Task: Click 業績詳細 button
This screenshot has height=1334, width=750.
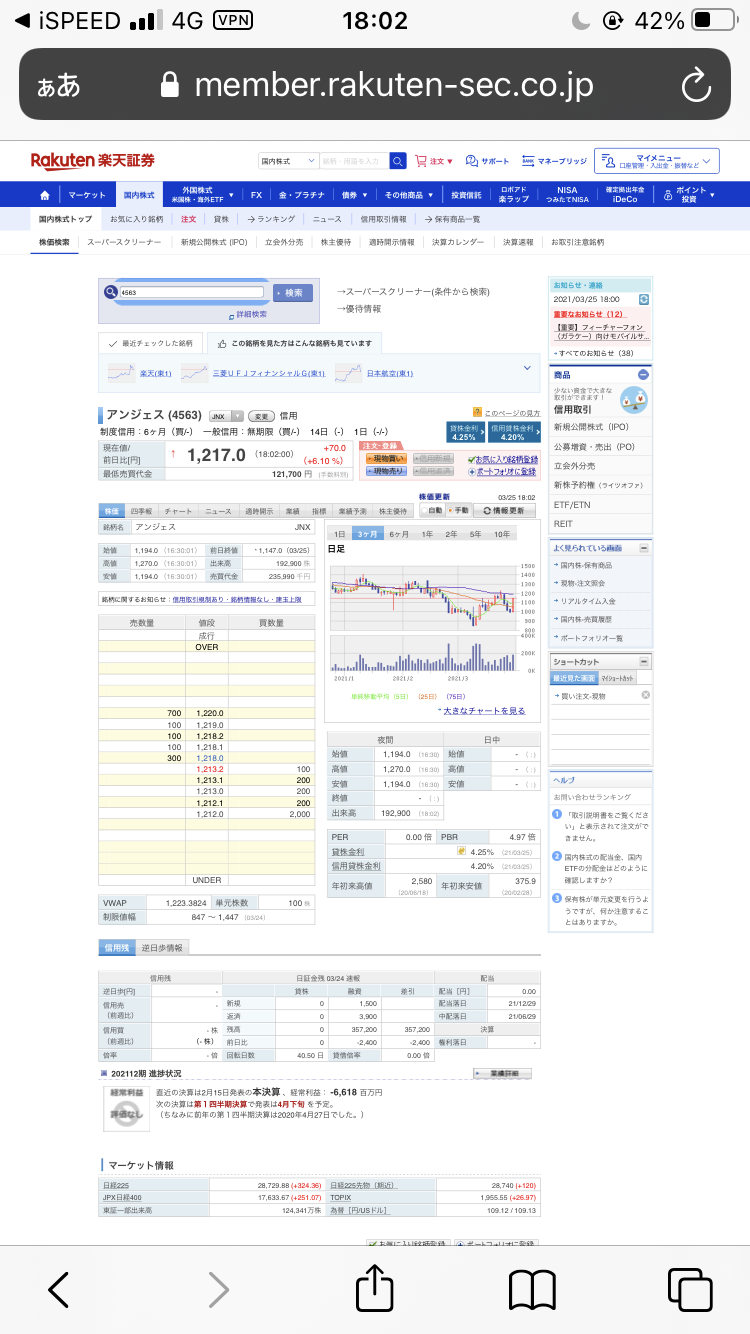Action: tap(502, 1073)
